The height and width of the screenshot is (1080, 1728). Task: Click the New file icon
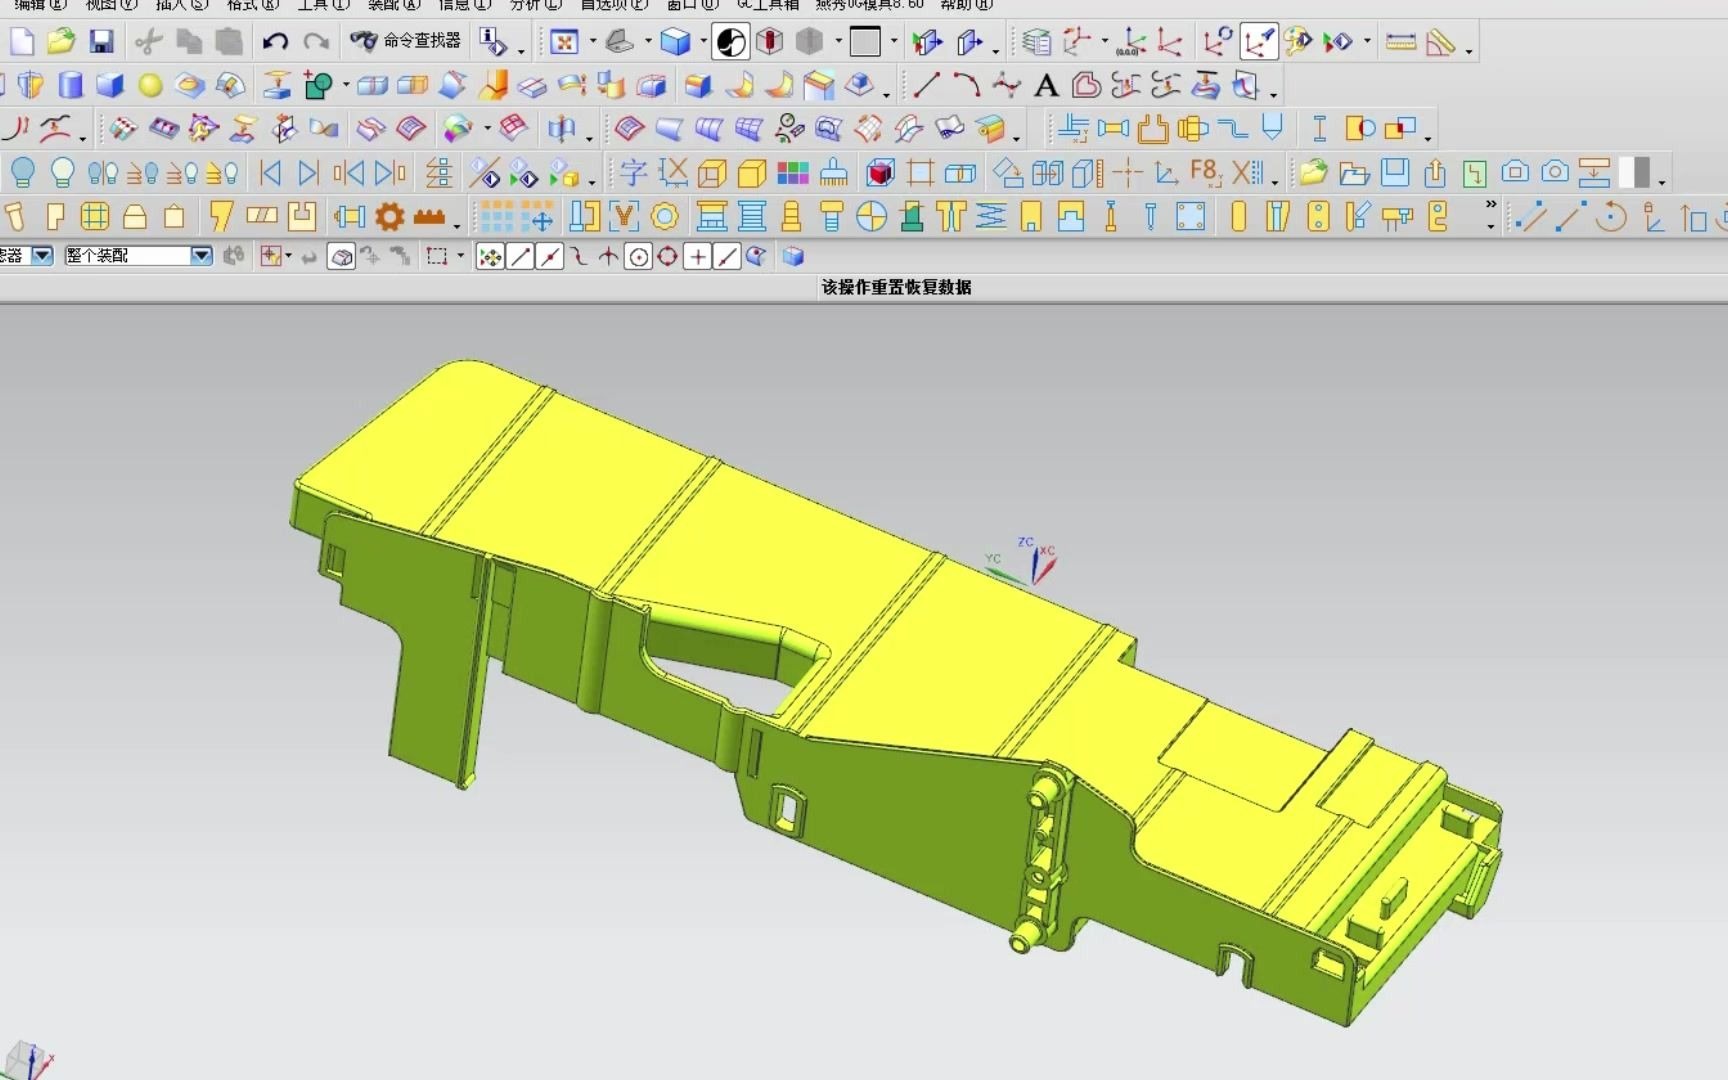[x=21, y=41]
